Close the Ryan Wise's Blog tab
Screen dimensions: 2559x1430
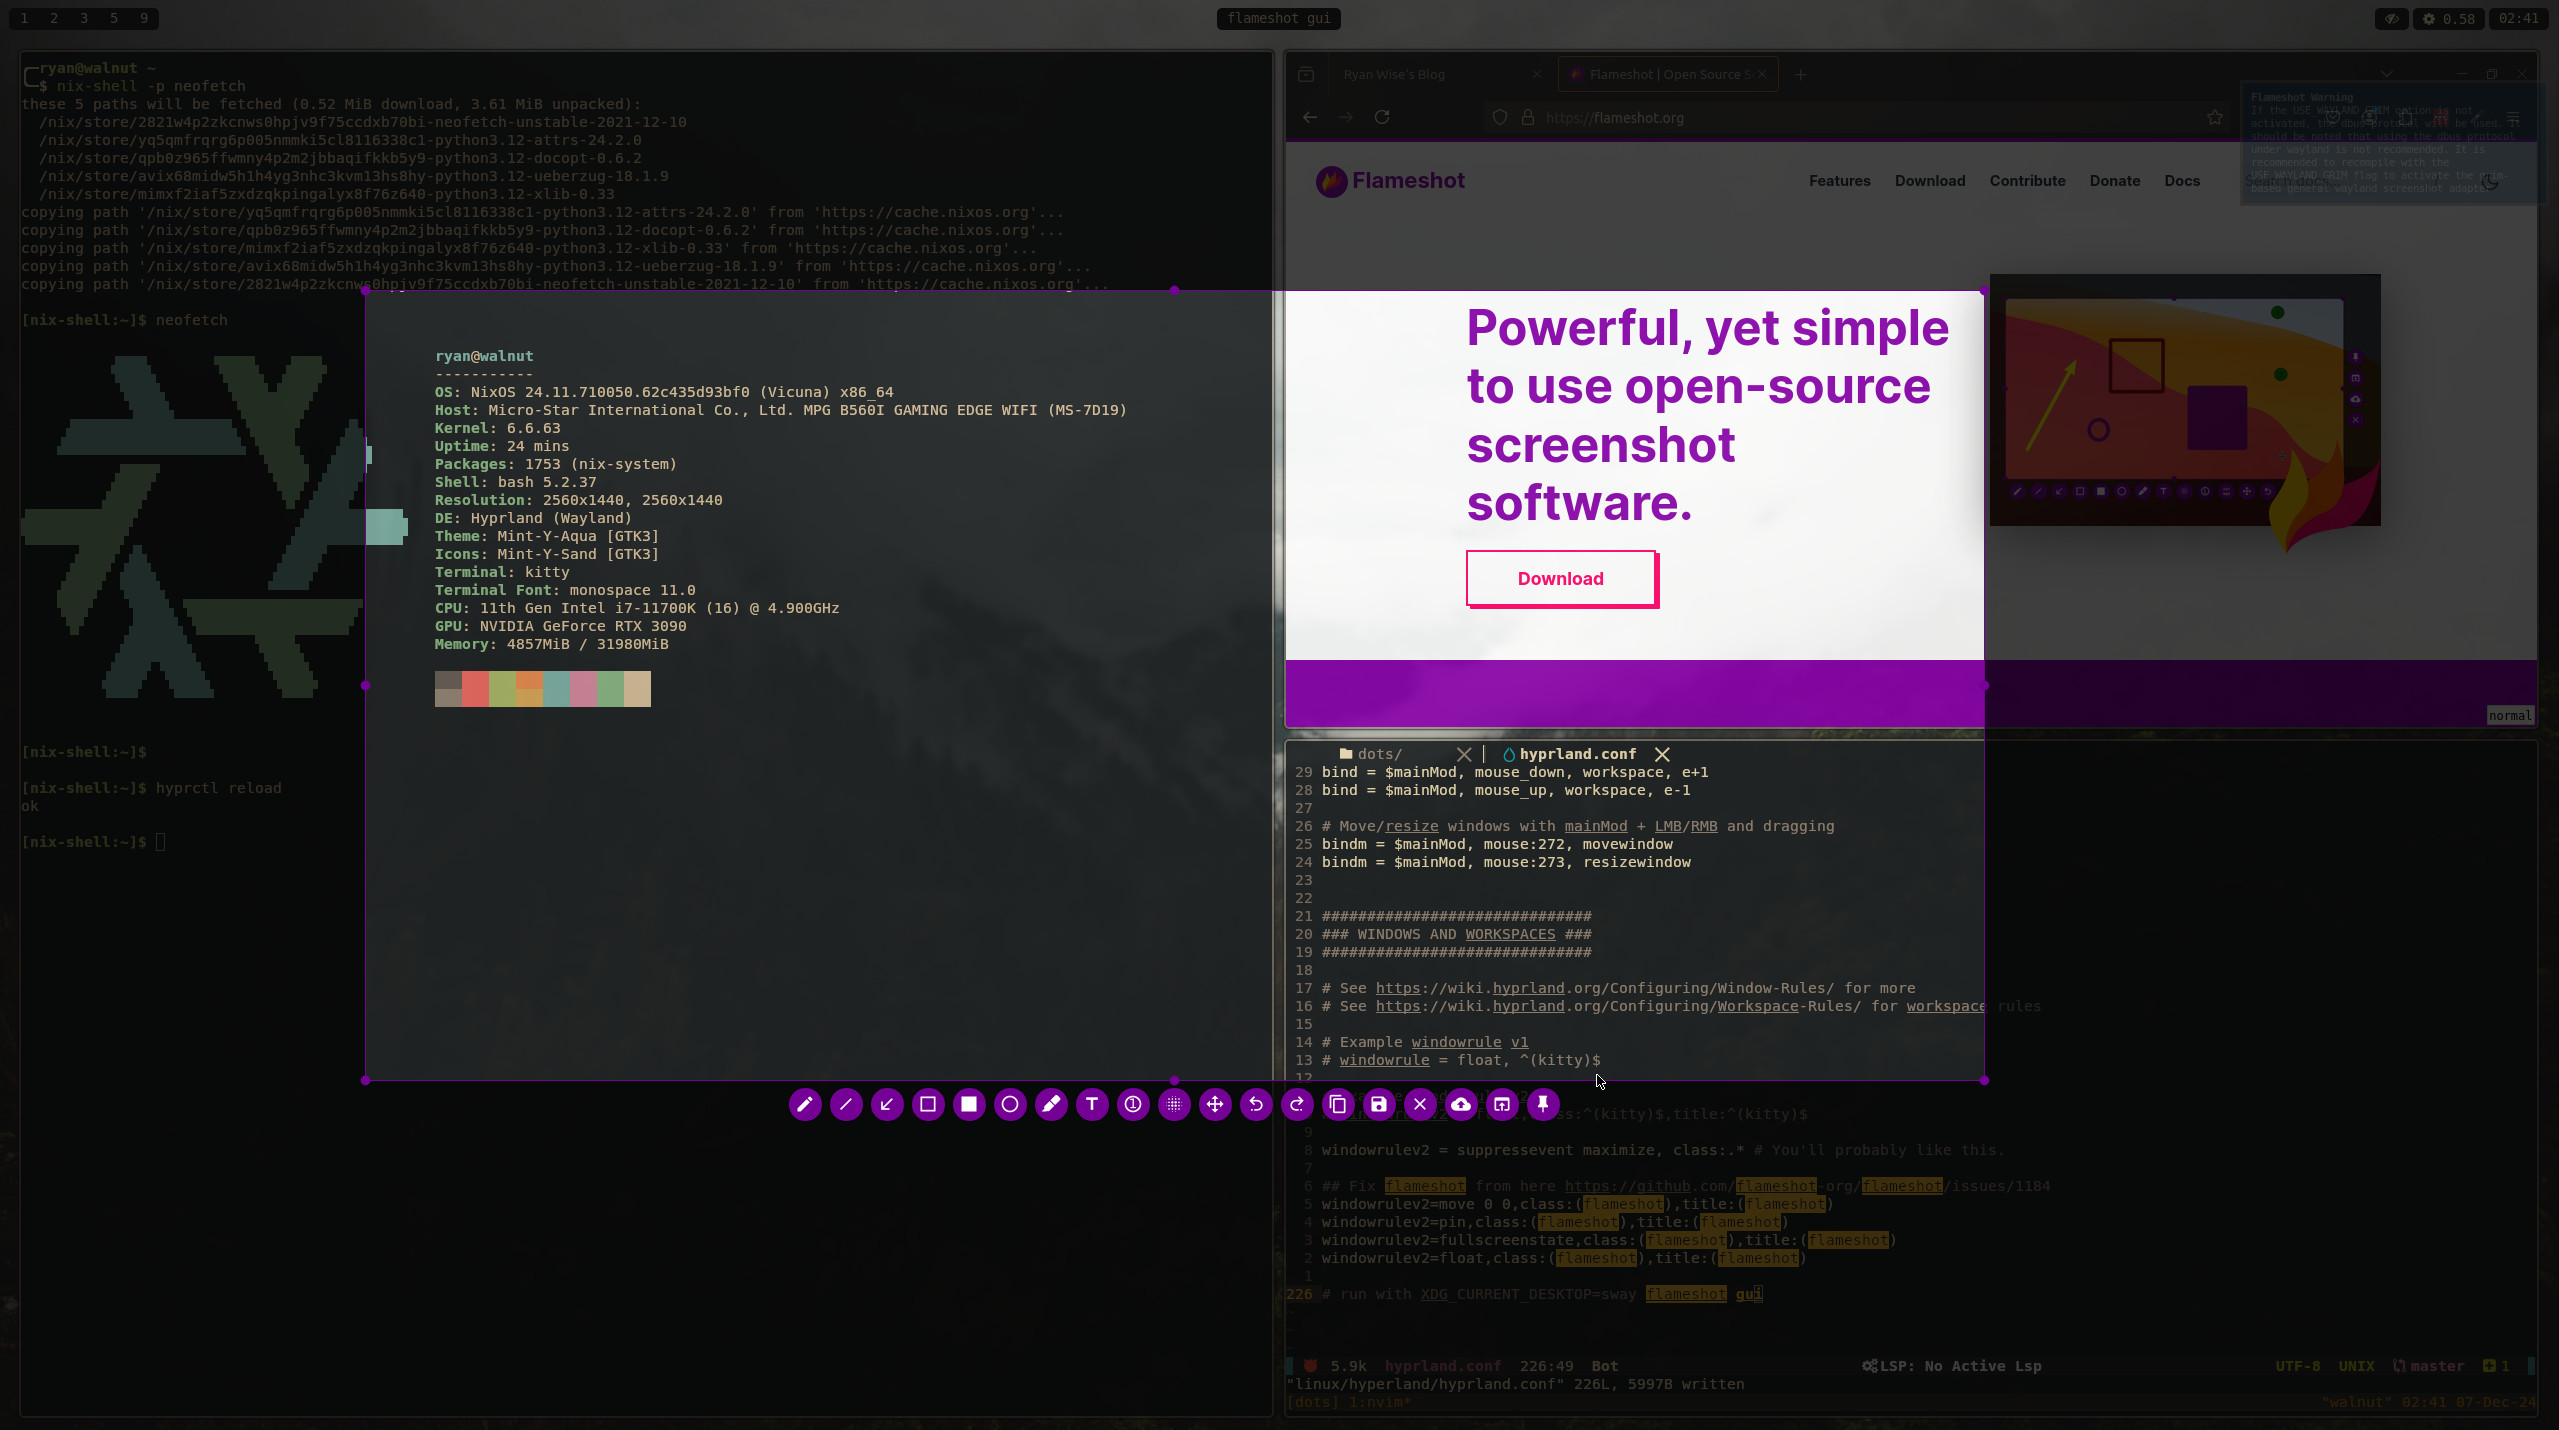click(1537, 74)
